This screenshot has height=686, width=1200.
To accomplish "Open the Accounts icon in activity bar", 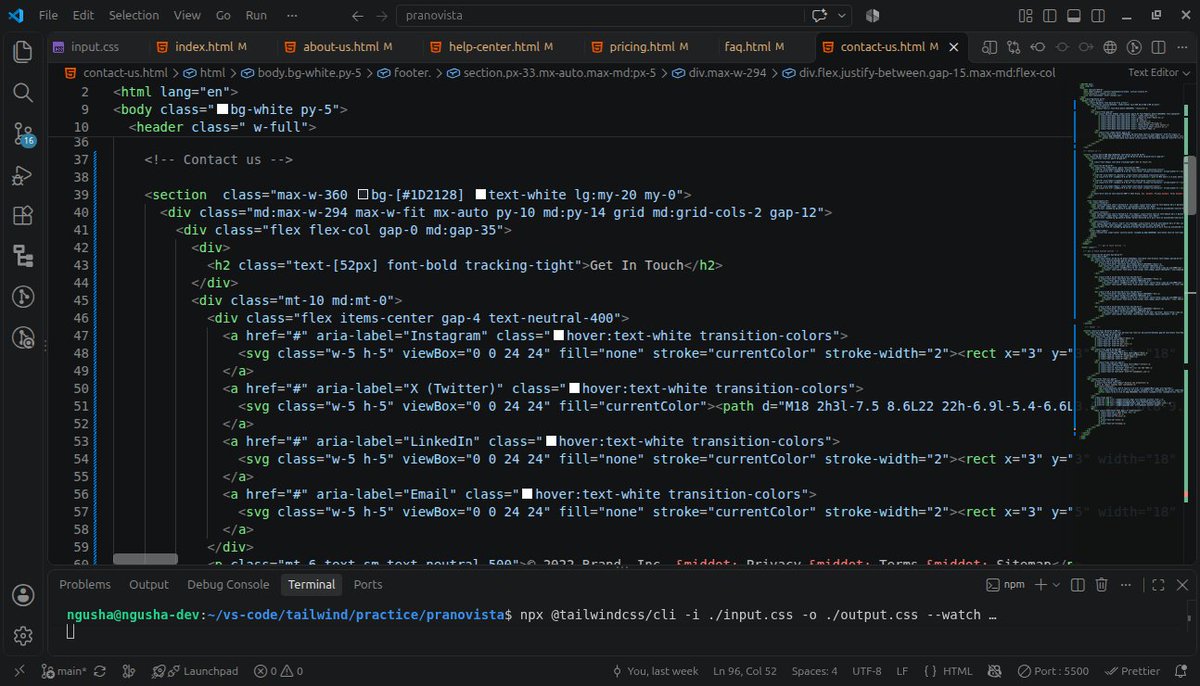I will 23,595.
